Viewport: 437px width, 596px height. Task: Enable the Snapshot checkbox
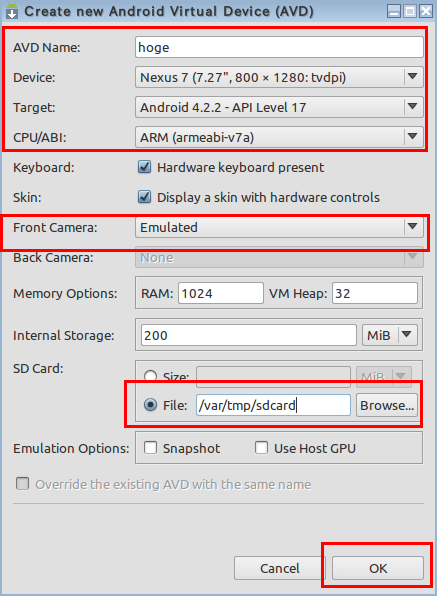pos(150,448)
